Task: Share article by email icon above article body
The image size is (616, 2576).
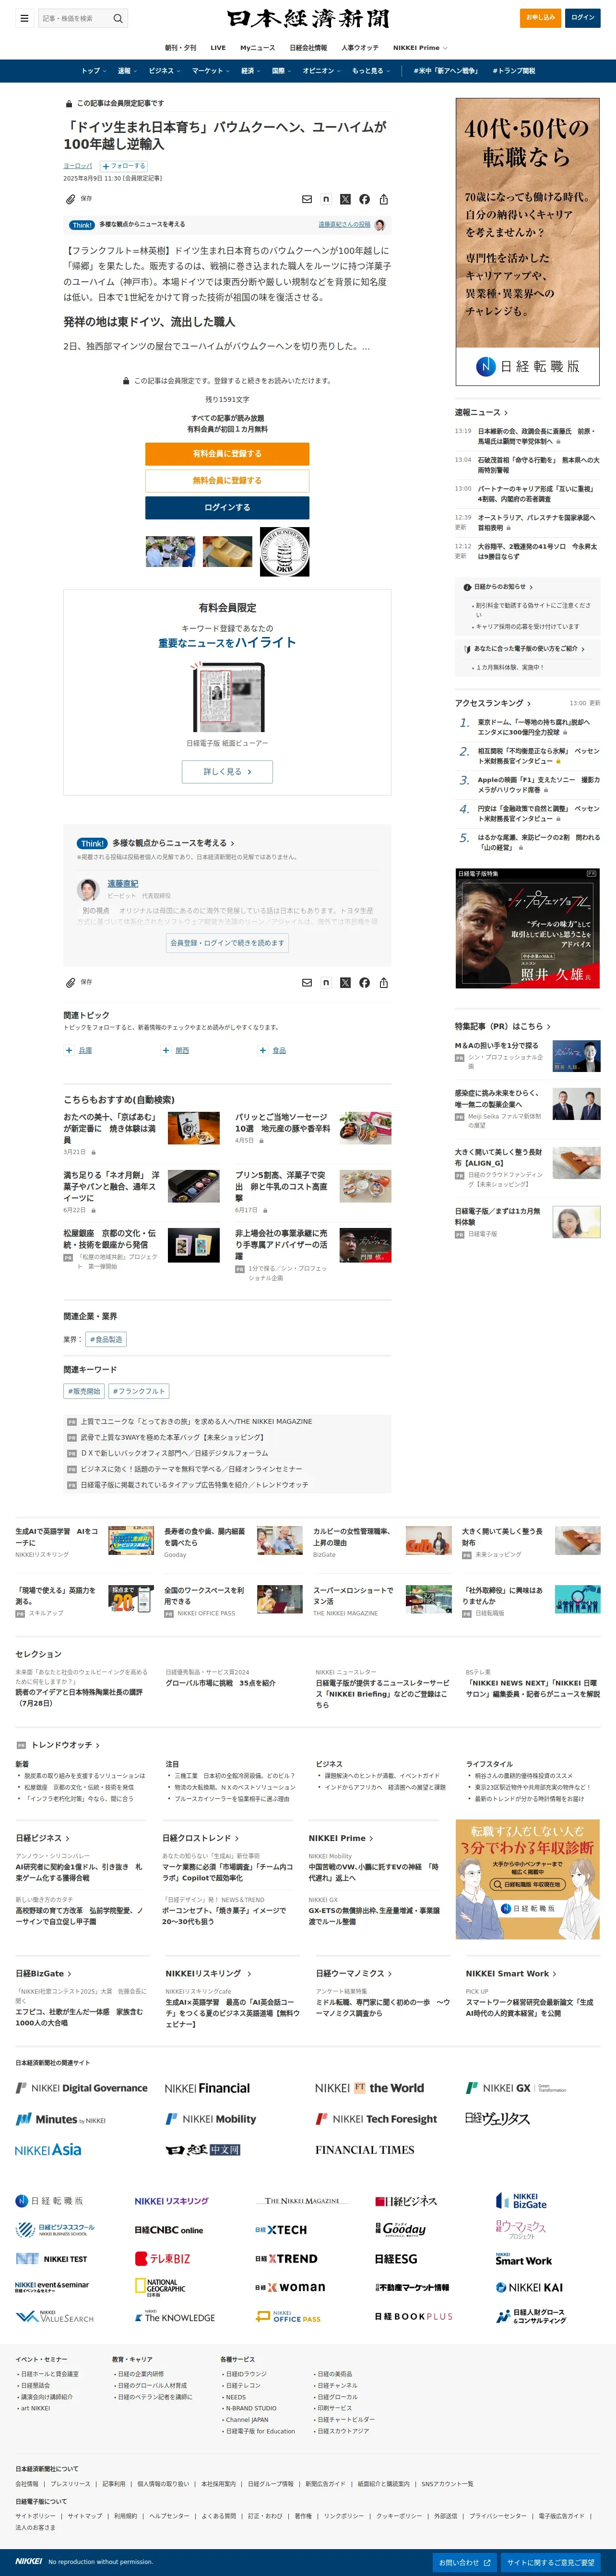Action: (x=307, y=199)
